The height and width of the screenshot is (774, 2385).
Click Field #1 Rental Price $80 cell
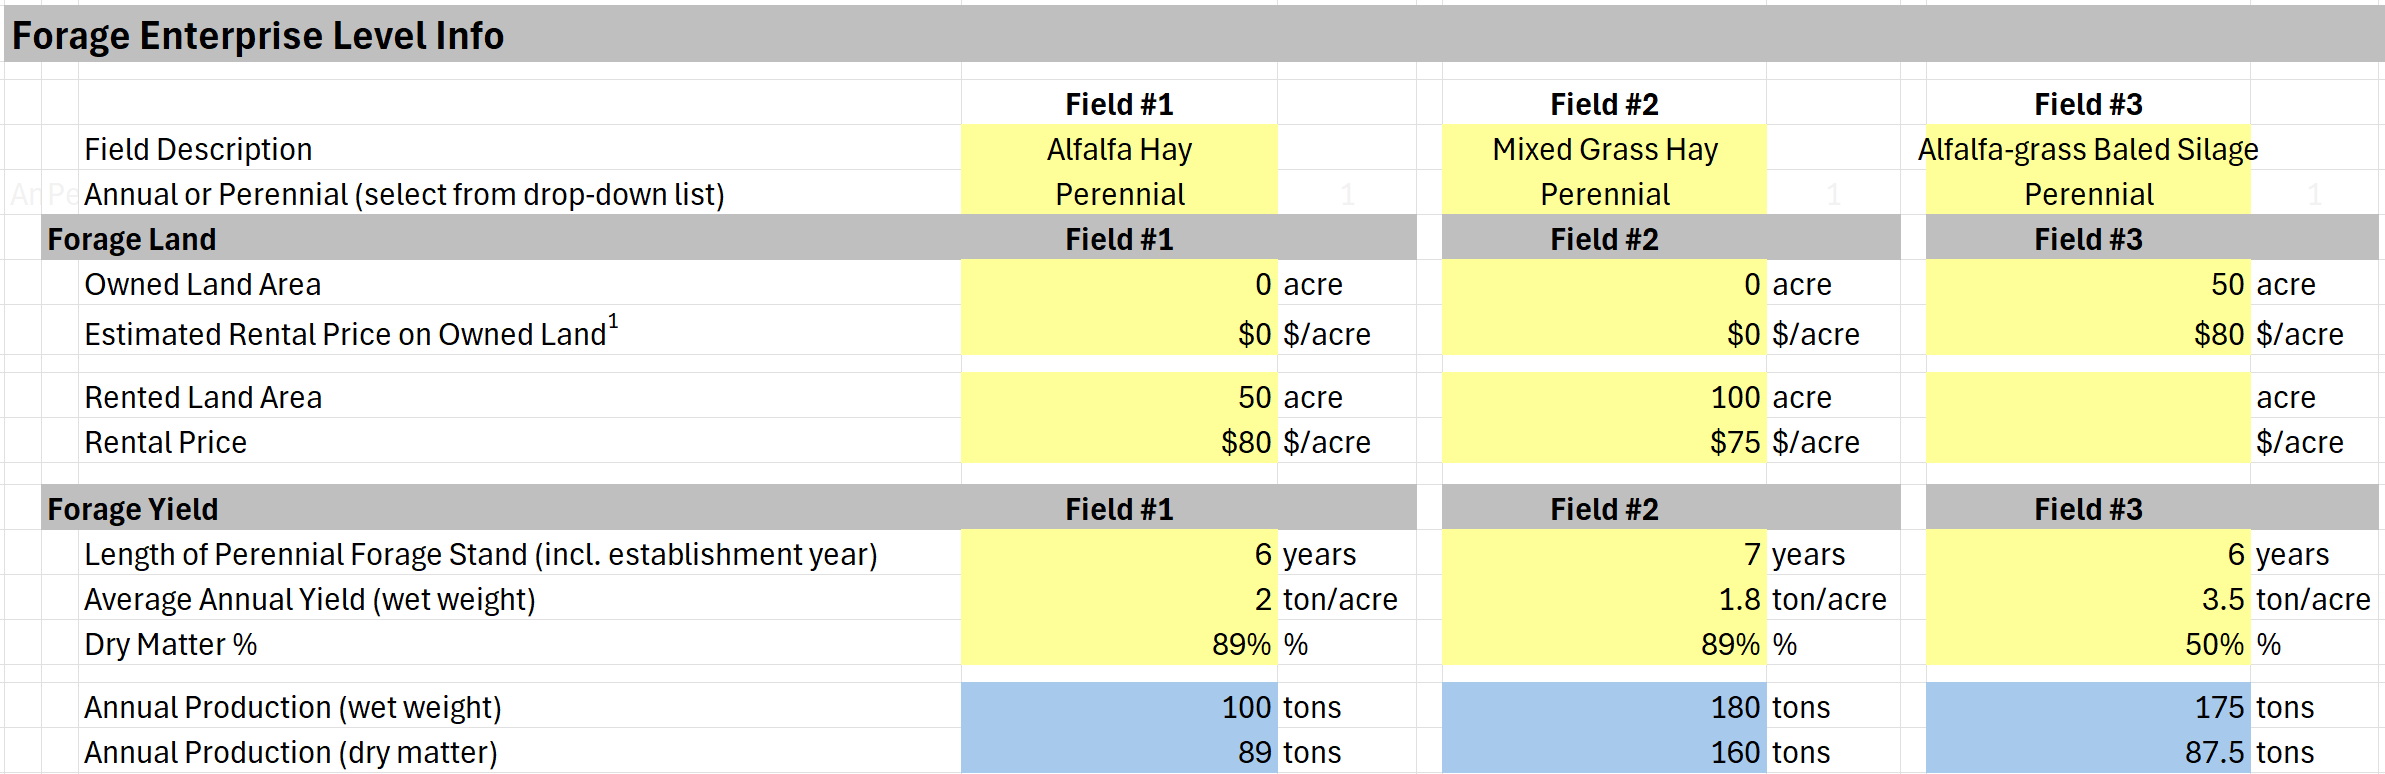coord(1119,442)
